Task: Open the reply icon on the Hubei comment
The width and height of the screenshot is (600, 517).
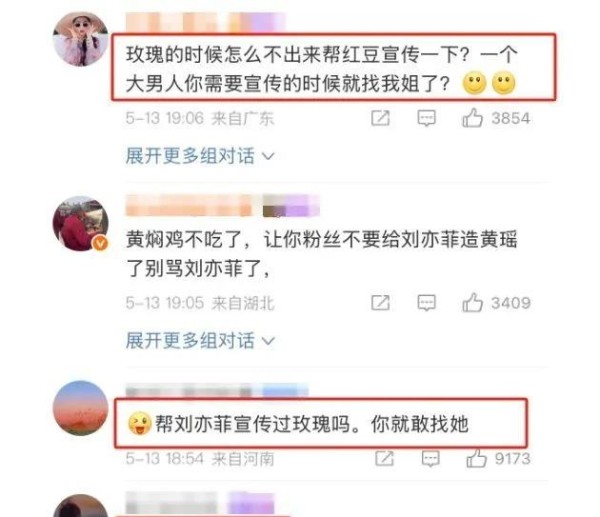Action: click(x=426, y=303)
